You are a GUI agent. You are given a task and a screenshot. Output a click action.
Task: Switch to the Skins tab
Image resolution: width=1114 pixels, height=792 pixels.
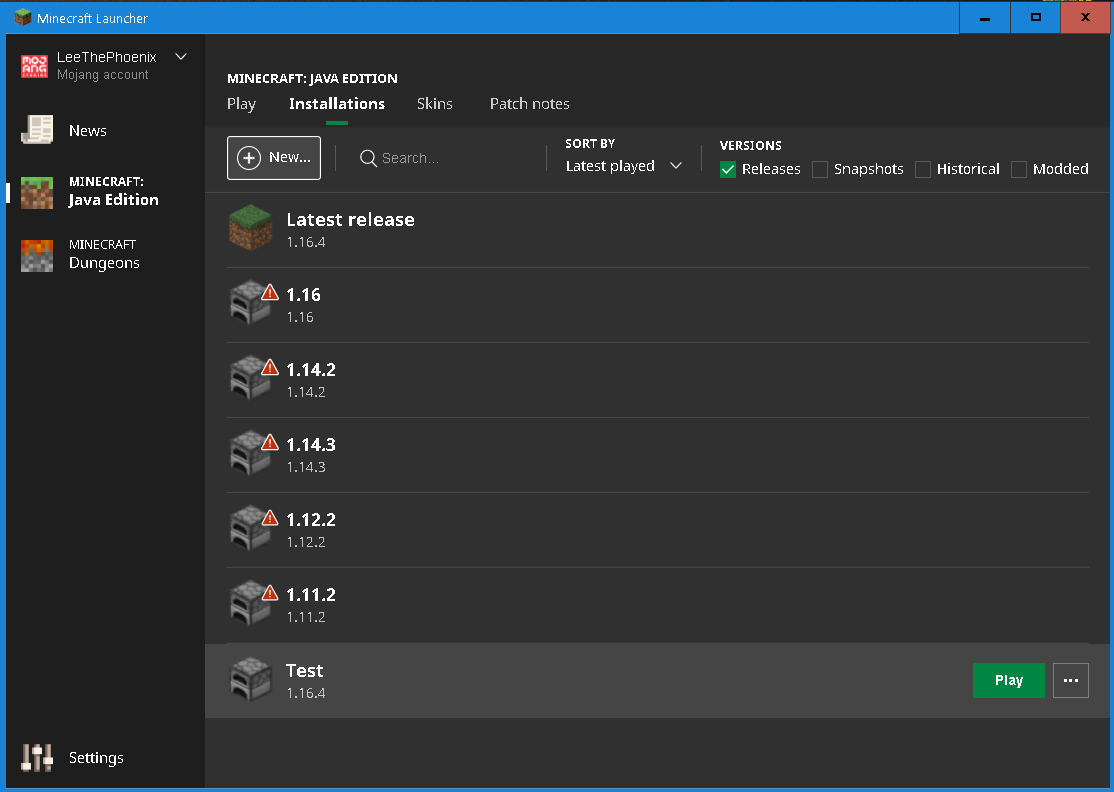435,104
